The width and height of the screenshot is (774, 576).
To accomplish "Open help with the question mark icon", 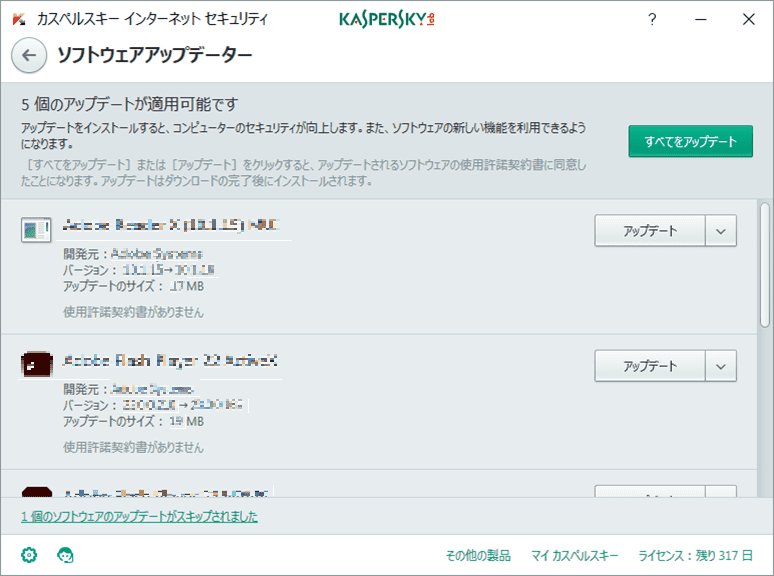I will (x=652, y=19).
